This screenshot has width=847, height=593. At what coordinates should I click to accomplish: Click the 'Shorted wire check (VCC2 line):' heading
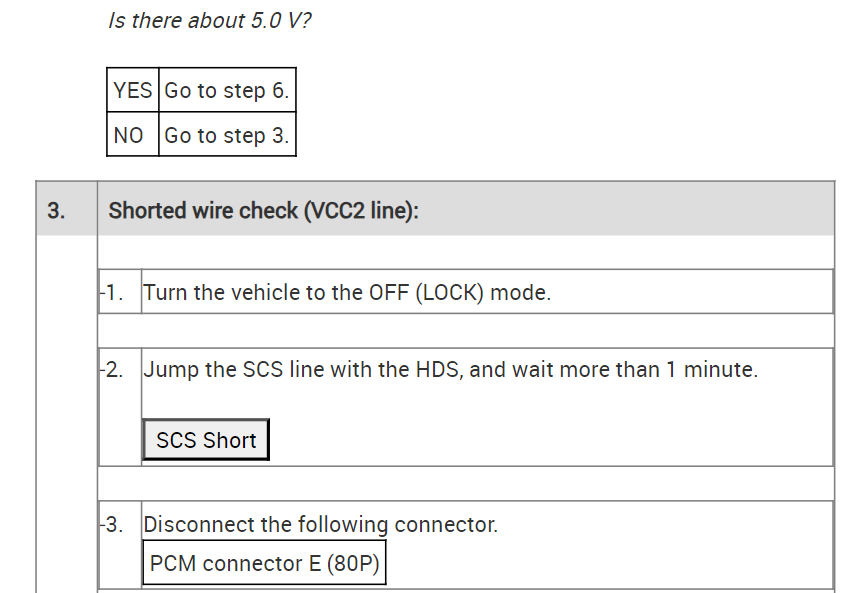pyautogui.click(x=263, y=211)
